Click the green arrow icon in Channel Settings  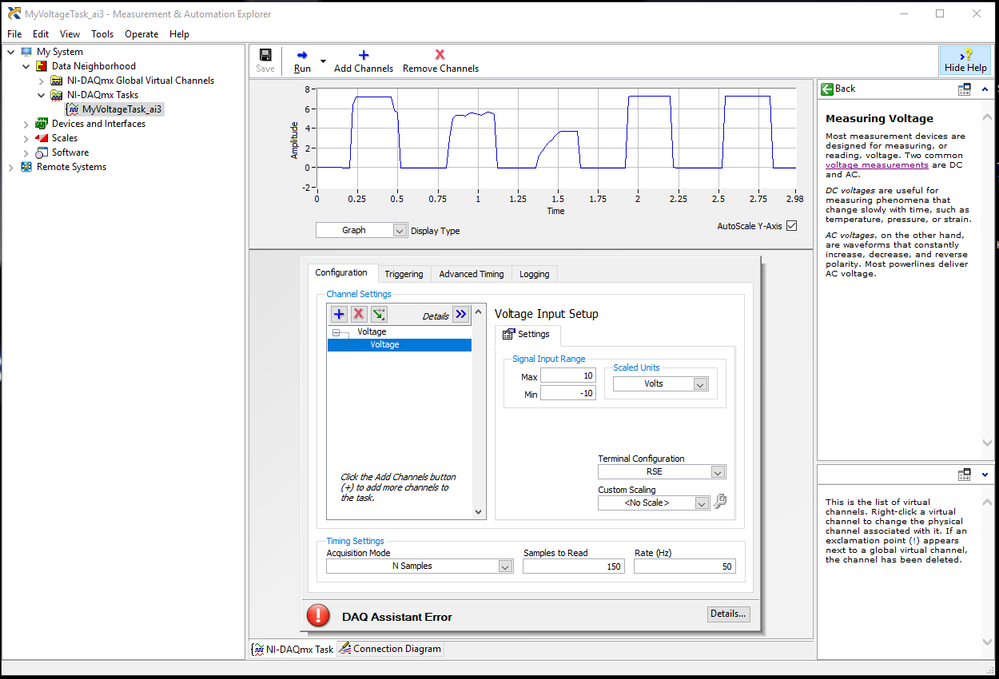coord(378,314)
